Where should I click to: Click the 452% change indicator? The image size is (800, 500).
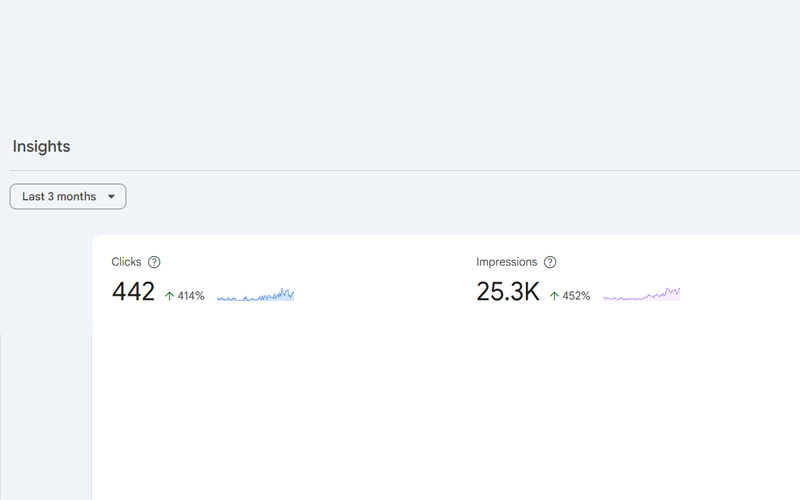point(576,296)
